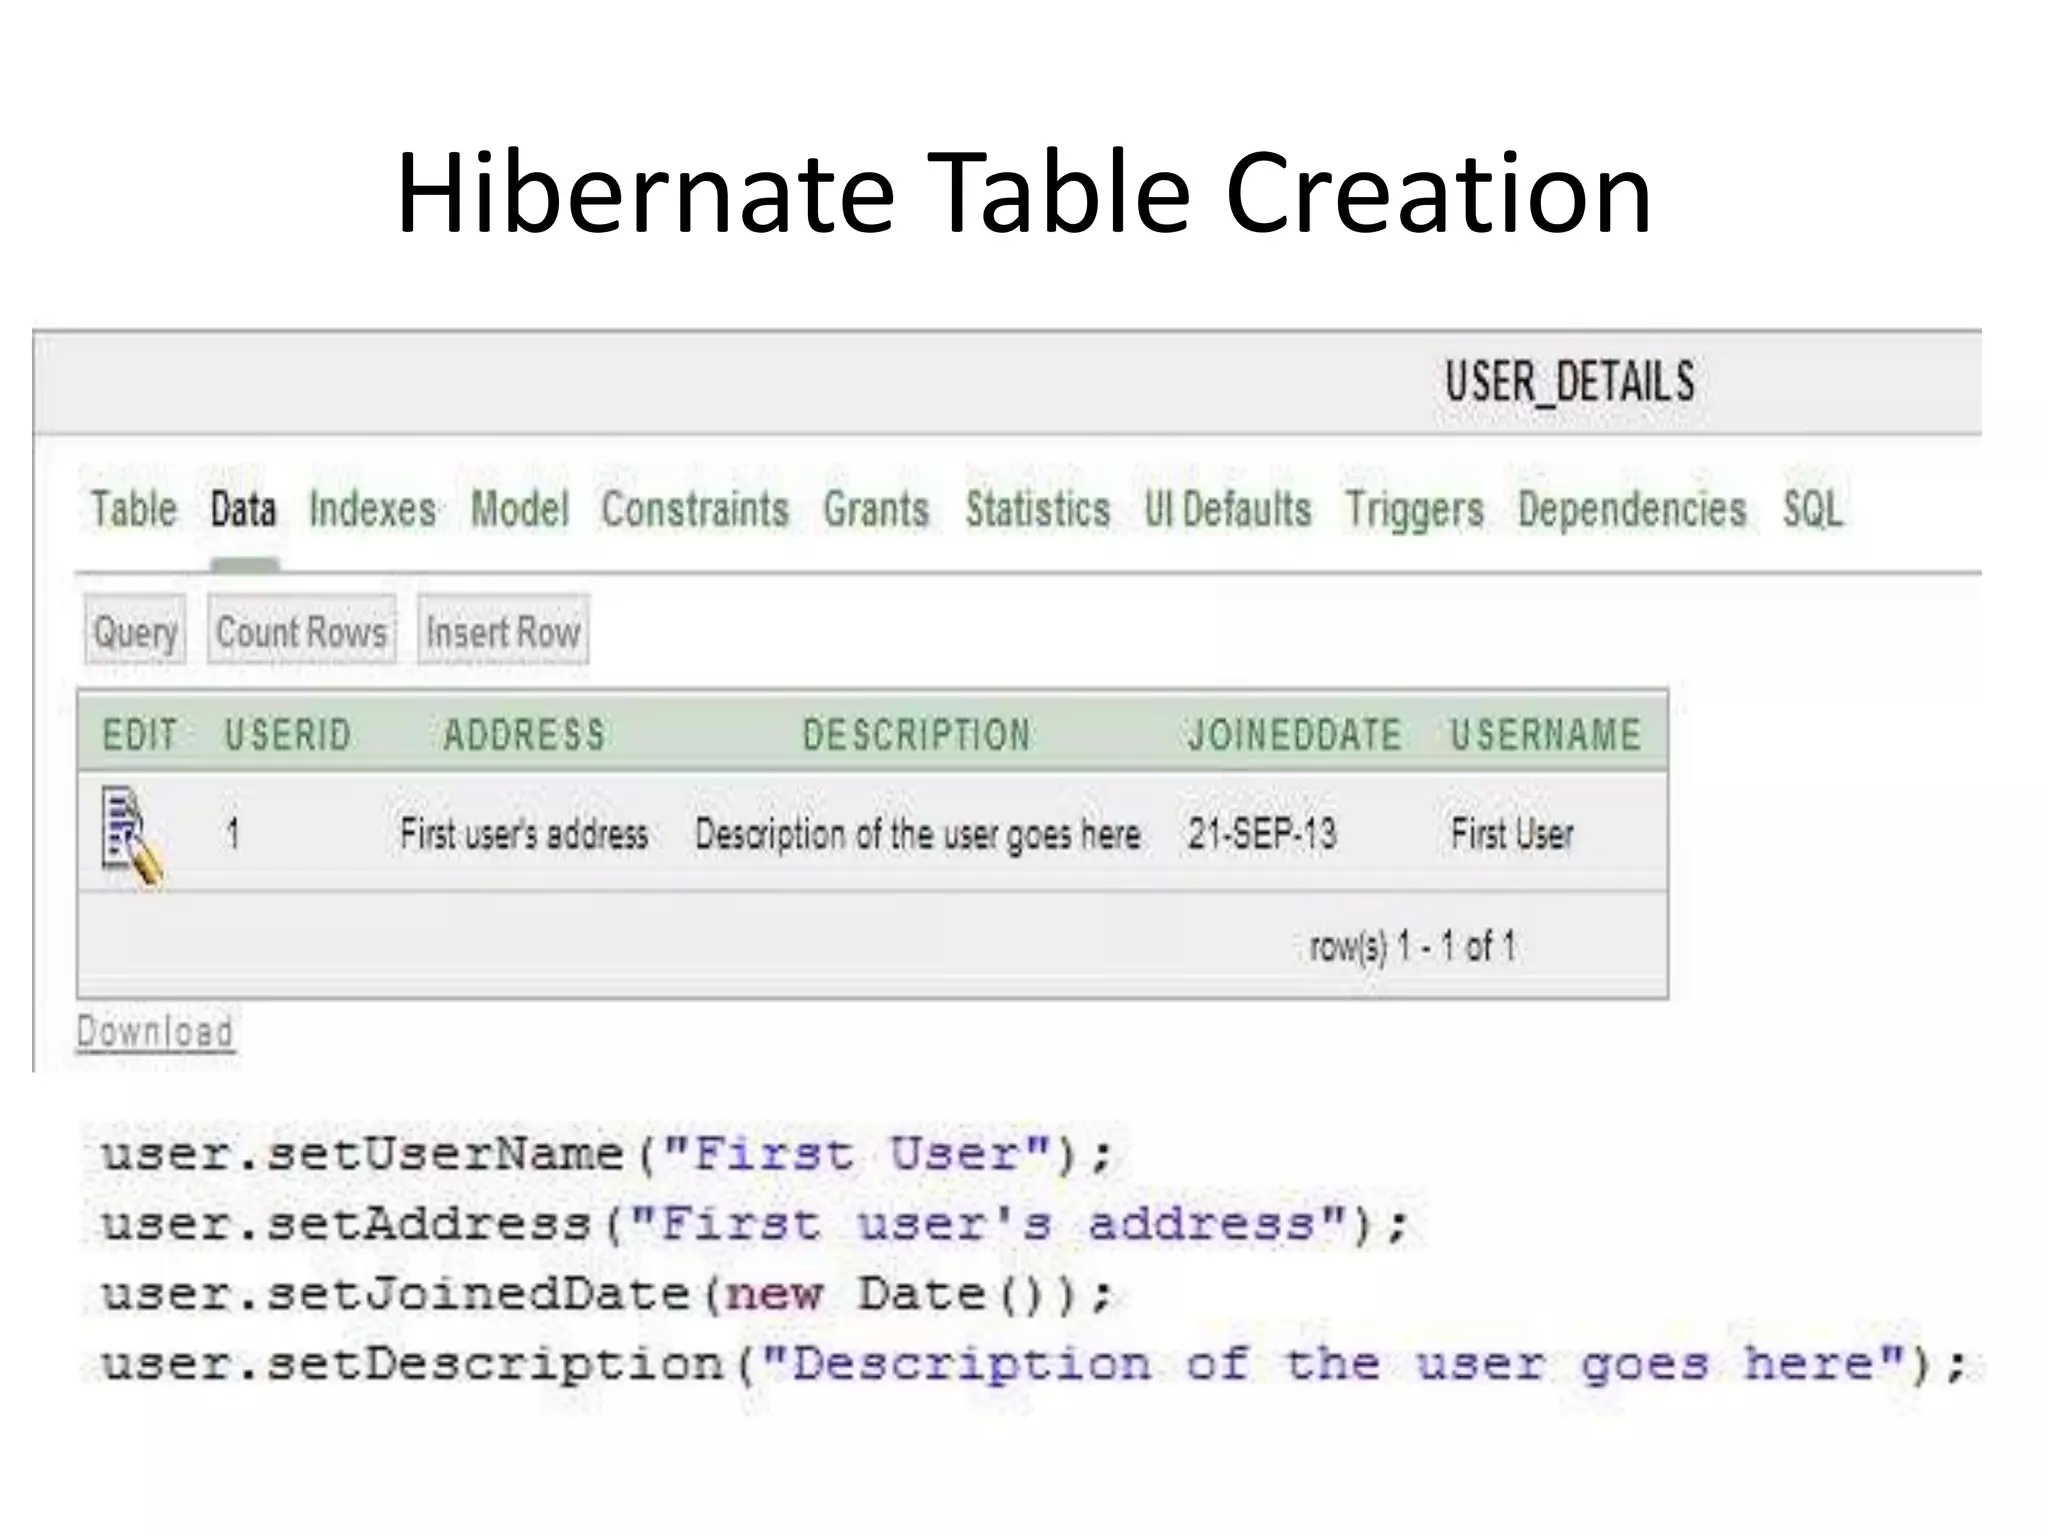Open the Indexes tab
The image size is (2048, 1536).
point(372,509)
